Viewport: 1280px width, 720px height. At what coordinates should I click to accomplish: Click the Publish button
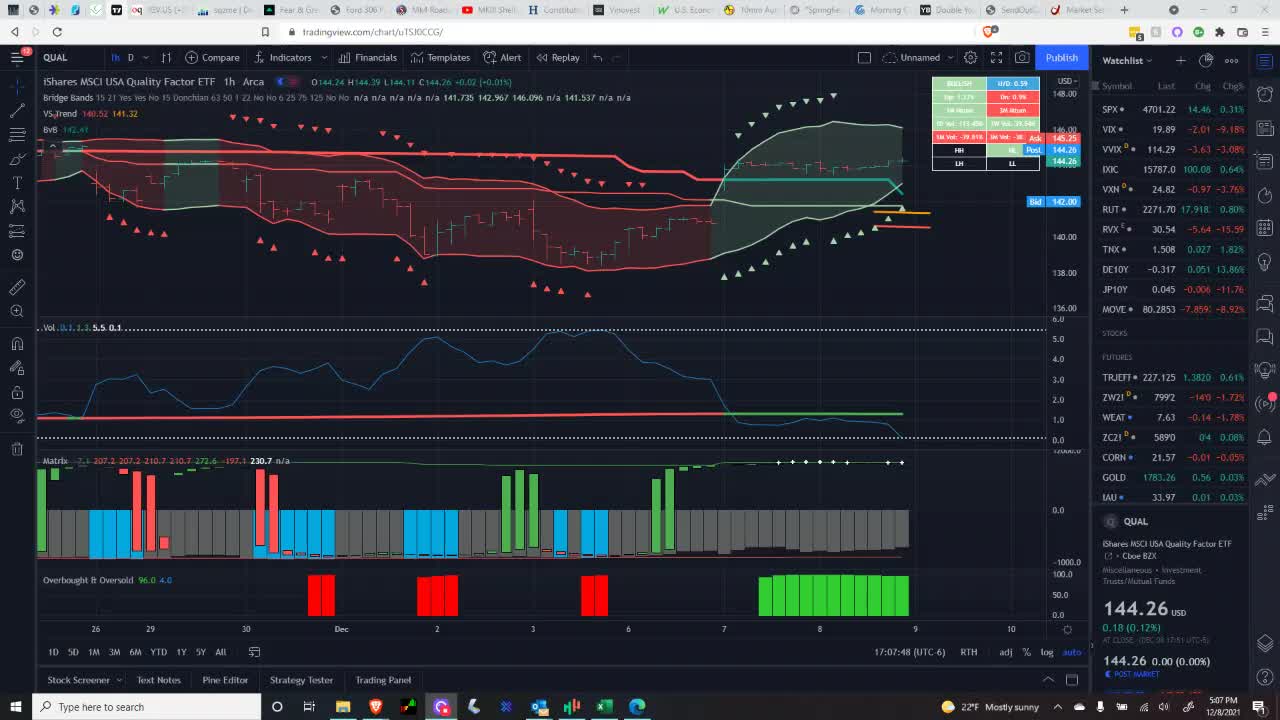click(1061, 57)
